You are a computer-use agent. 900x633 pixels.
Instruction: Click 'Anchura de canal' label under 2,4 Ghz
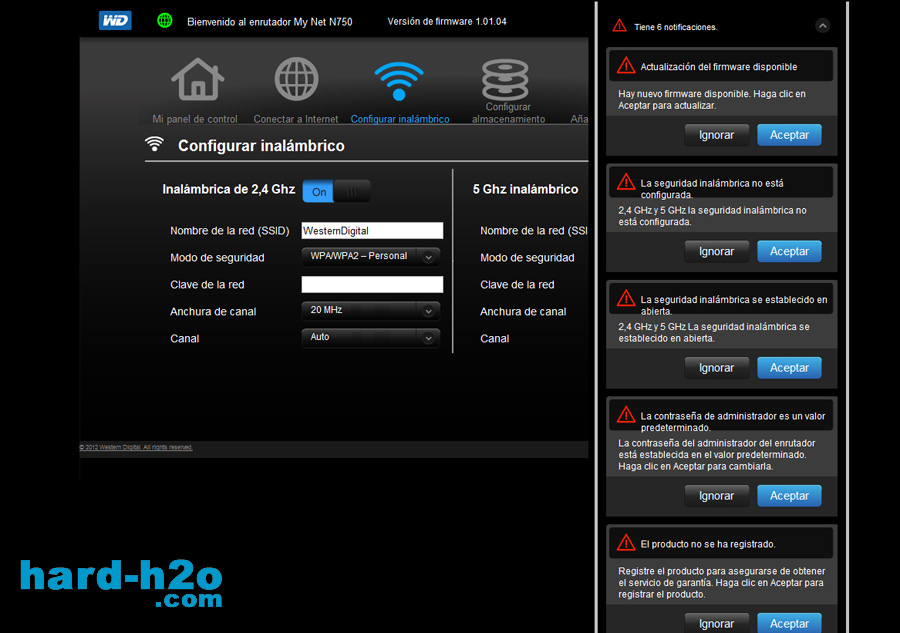tap(213, 312)
